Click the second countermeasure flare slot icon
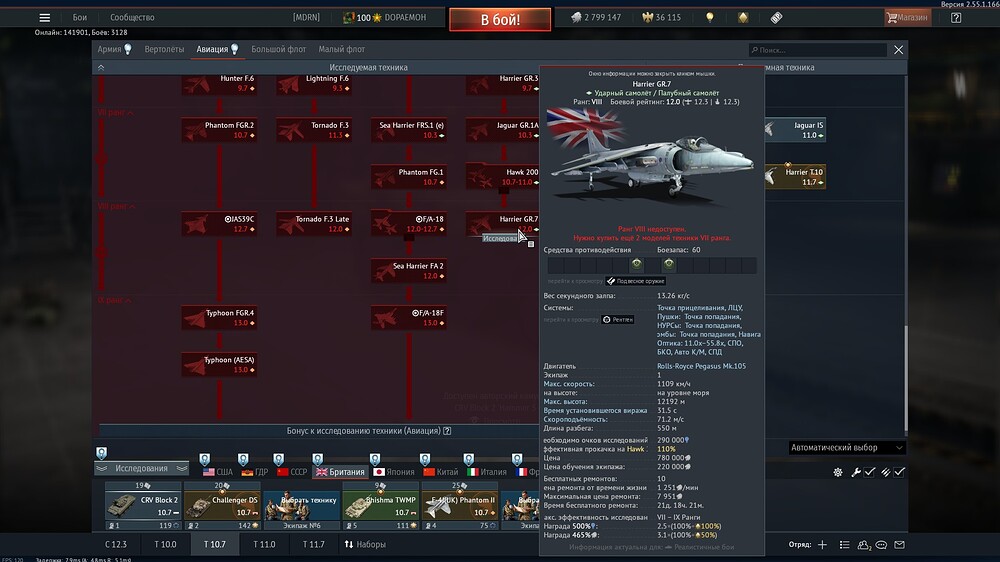 668,264
